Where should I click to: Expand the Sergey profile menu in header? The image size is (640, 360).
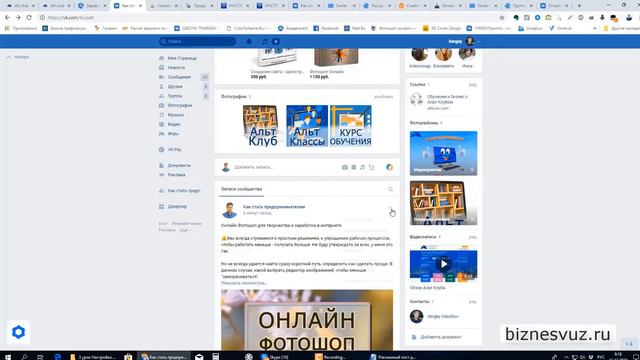(x=463, y=41)
